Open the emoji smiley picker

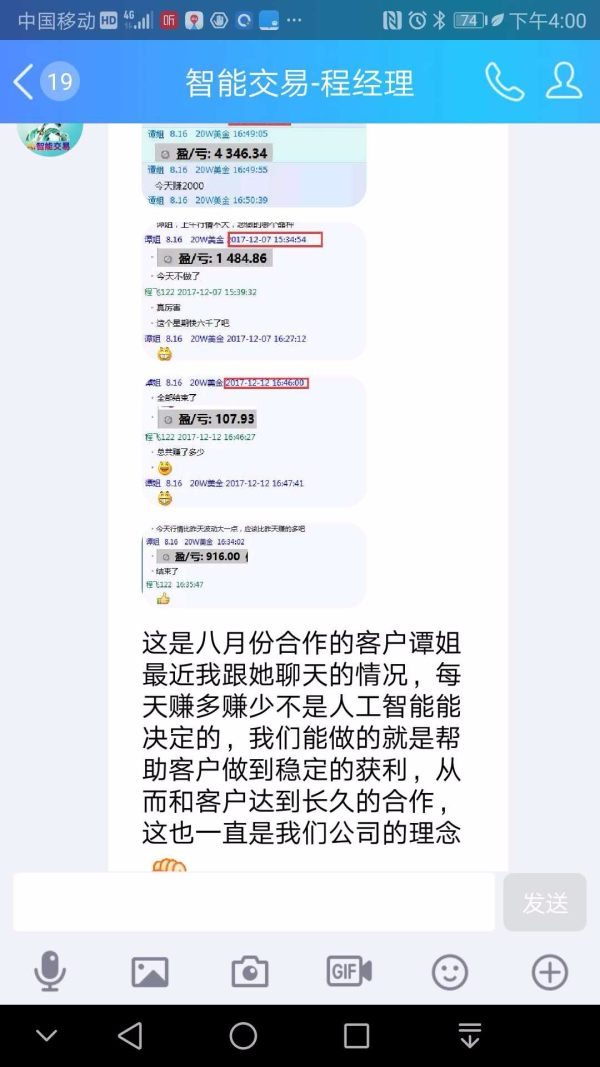pyautogui.click(x=450, y=972)
